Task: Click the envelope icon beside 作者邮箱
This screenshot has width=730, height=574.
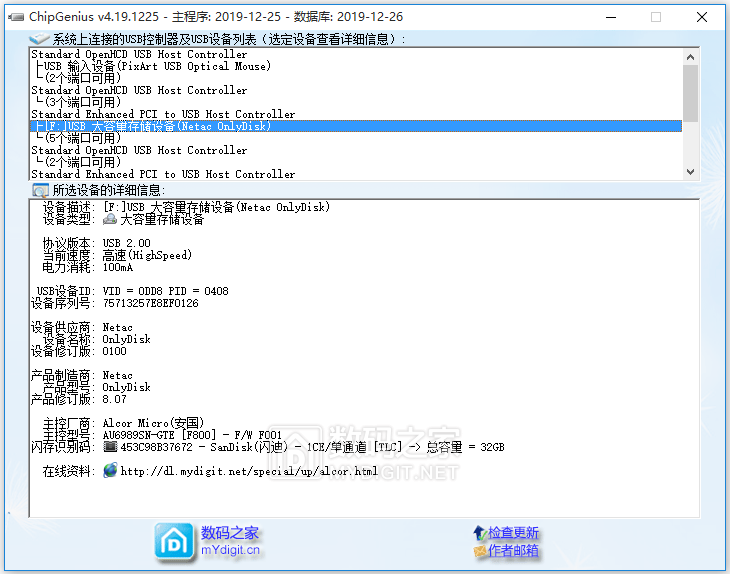Action: click(x=480, y=551)
